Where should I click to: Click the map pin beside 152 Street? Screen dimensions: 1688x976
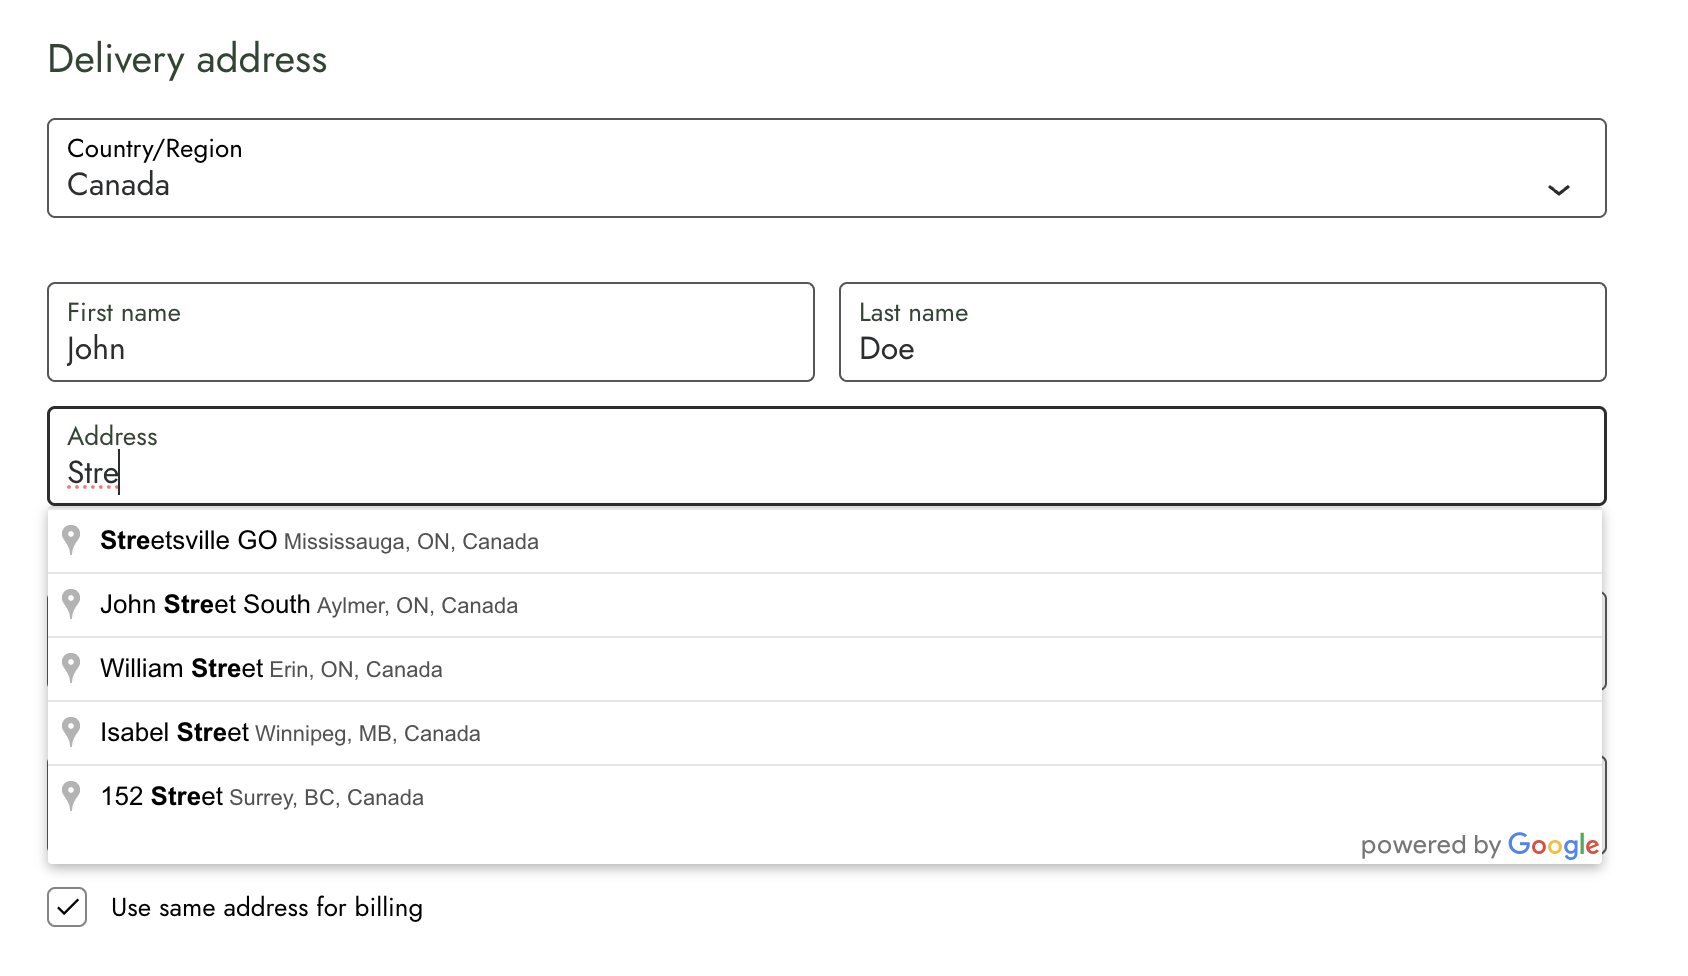71,796
